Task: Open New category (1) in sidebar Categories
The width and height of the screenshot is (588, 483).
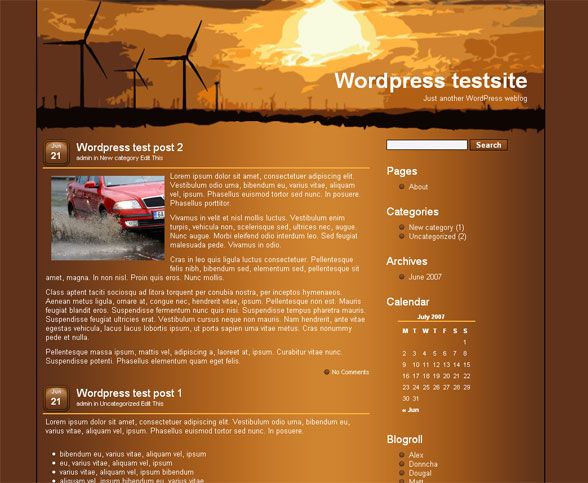Action: pyautogui.click(x=436, y=227)
